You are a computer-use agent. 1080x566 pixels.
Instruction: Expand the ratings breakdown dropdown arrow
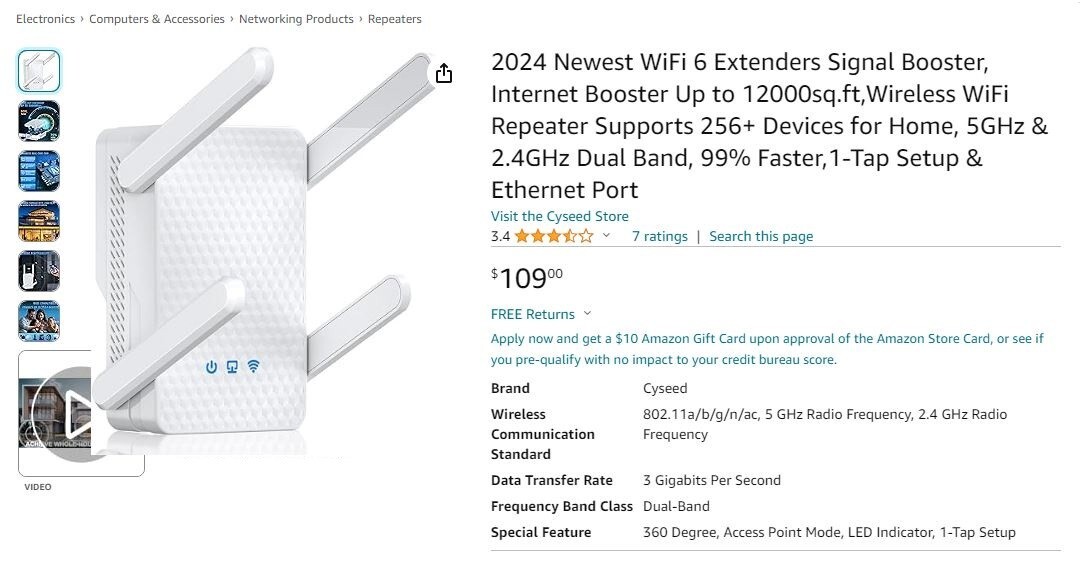tap(606, 236)
